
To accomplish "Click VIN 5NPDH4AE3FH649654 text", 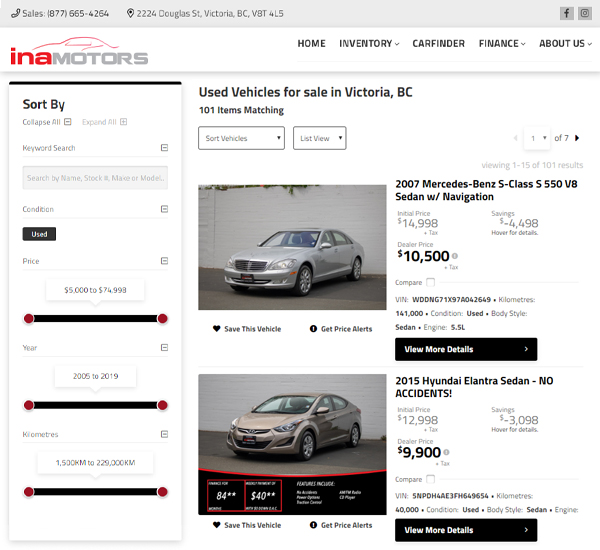I will pos(450,496).
